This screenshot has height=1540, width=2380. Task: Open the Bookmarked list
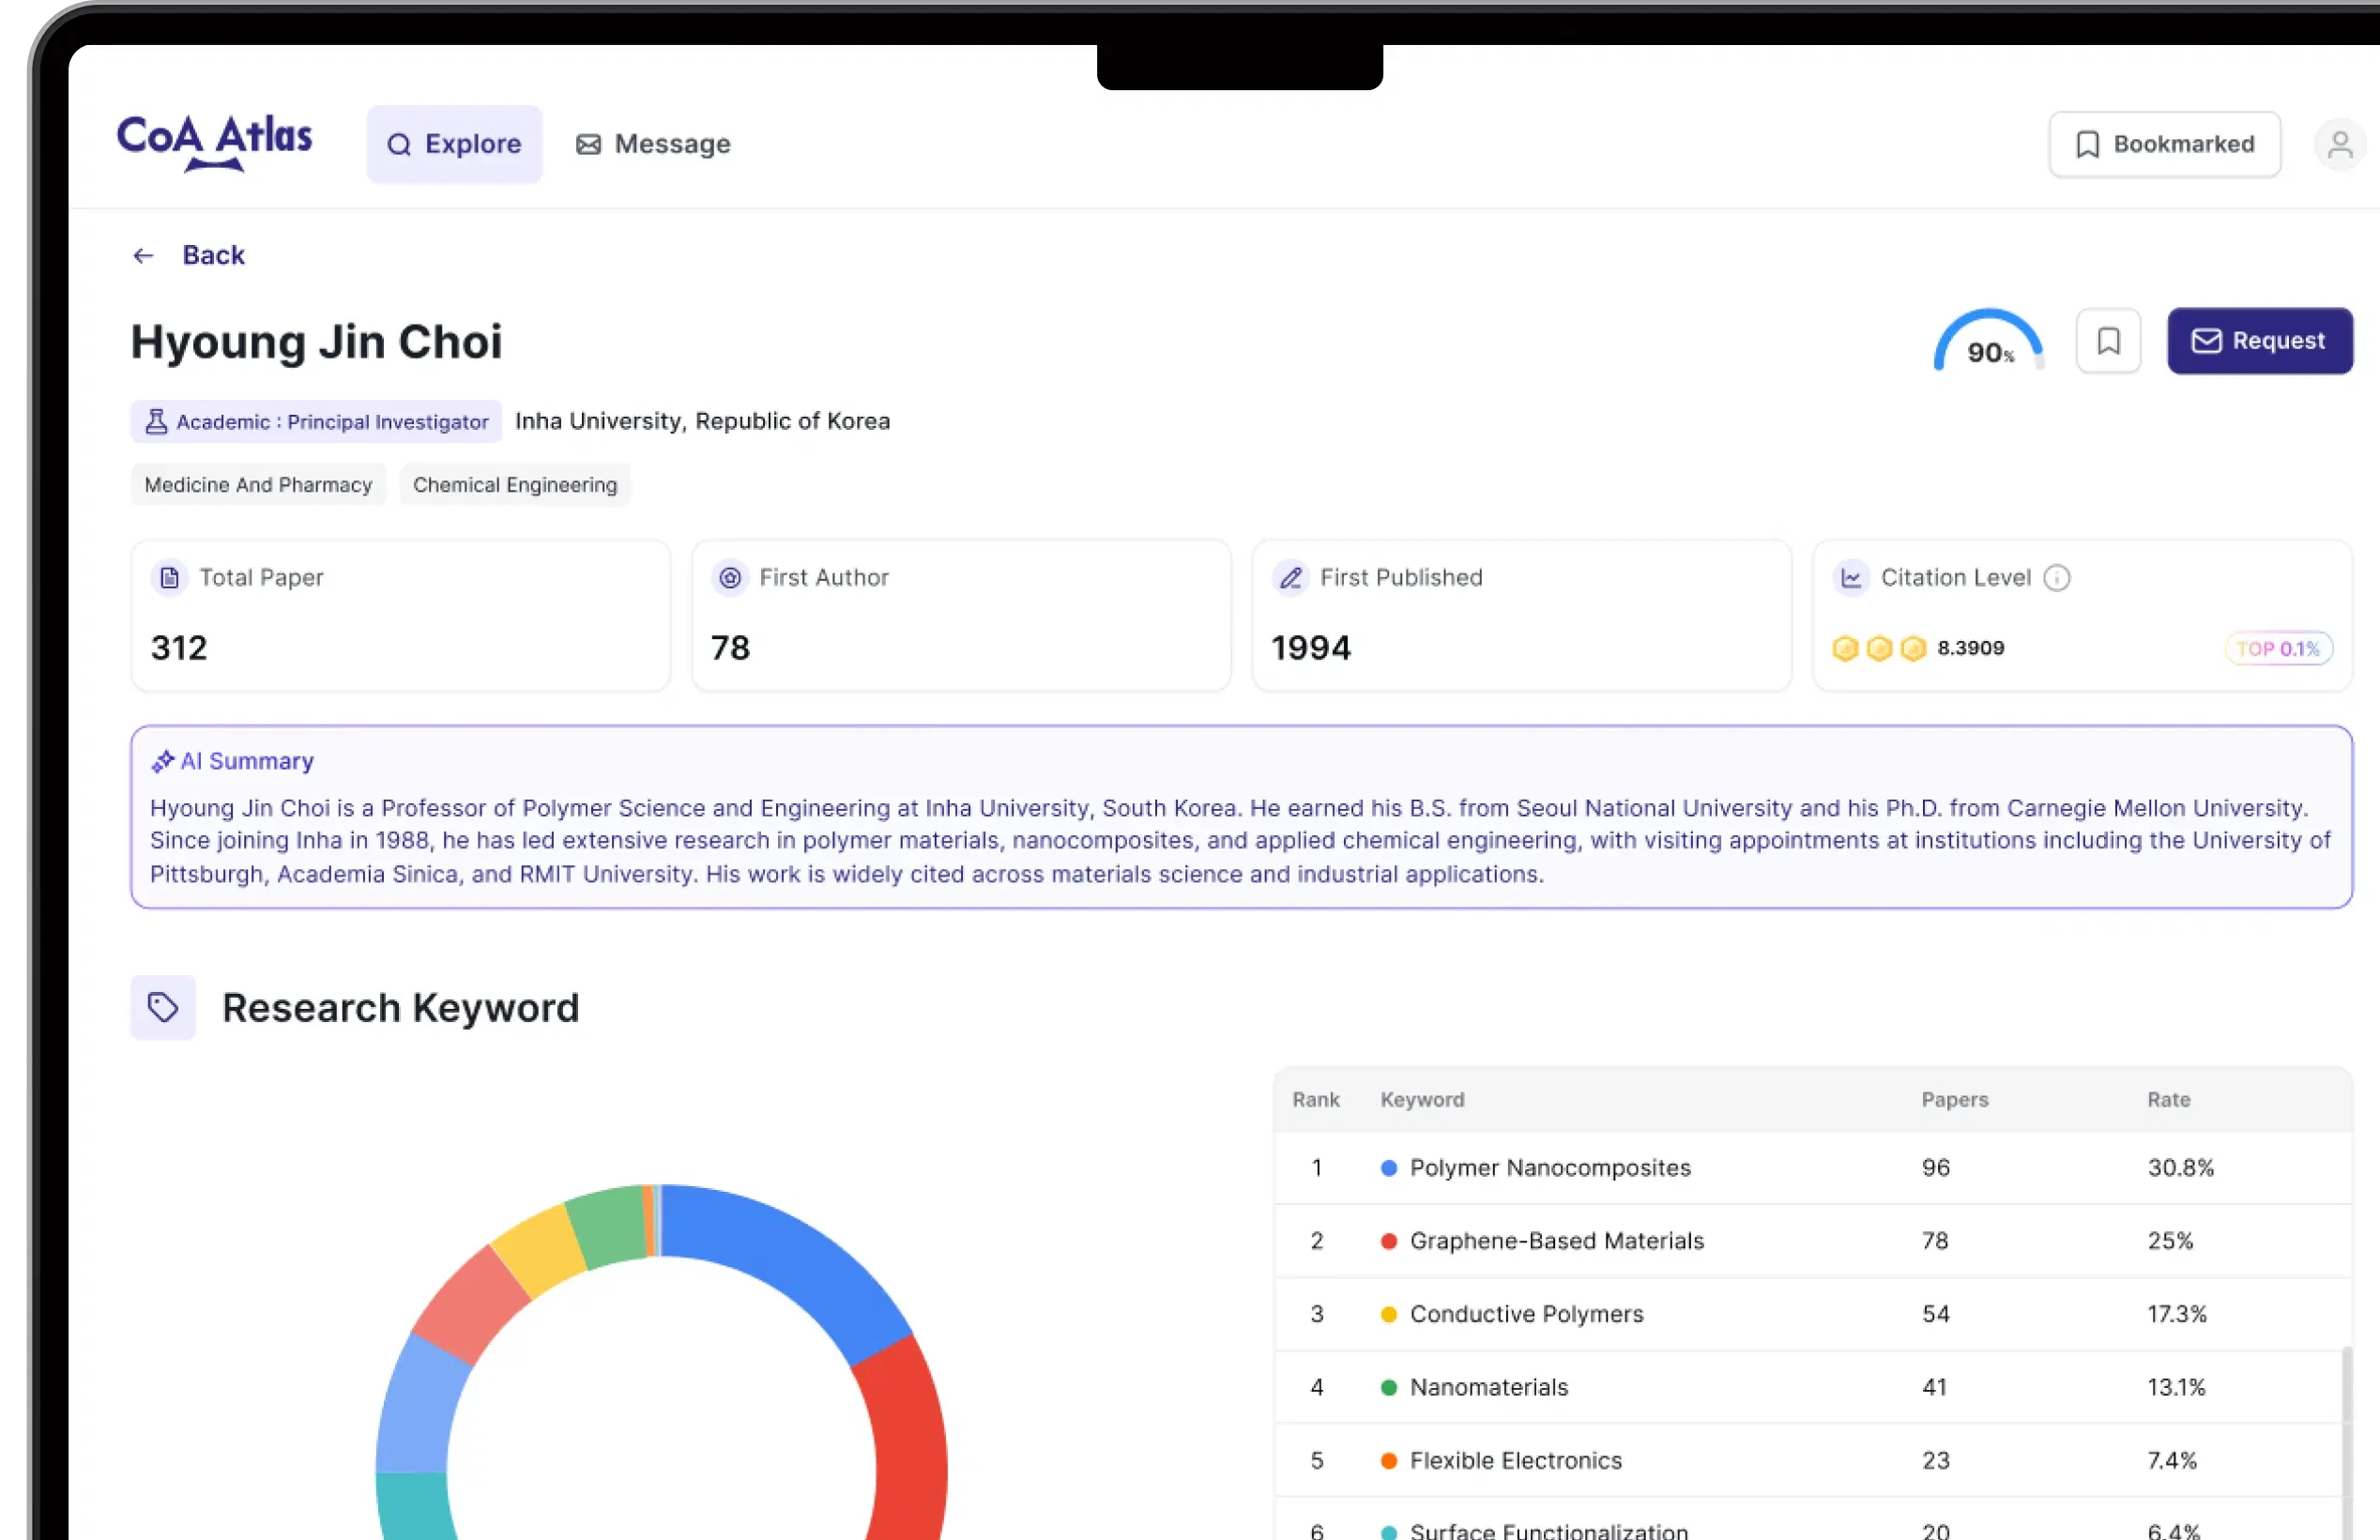[2164, 144]
